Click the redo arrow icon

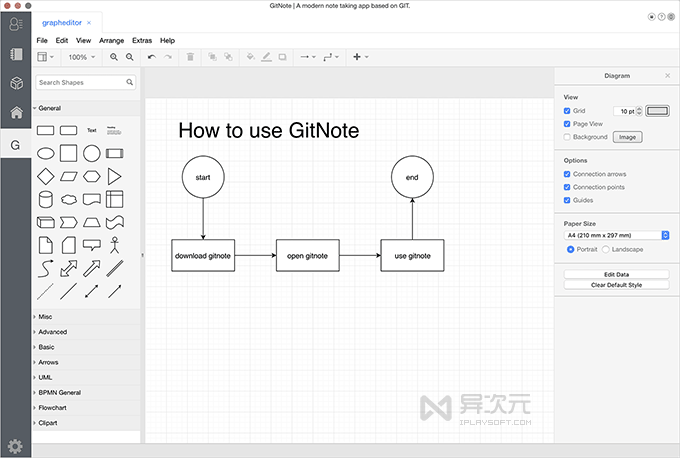point(168,57)
